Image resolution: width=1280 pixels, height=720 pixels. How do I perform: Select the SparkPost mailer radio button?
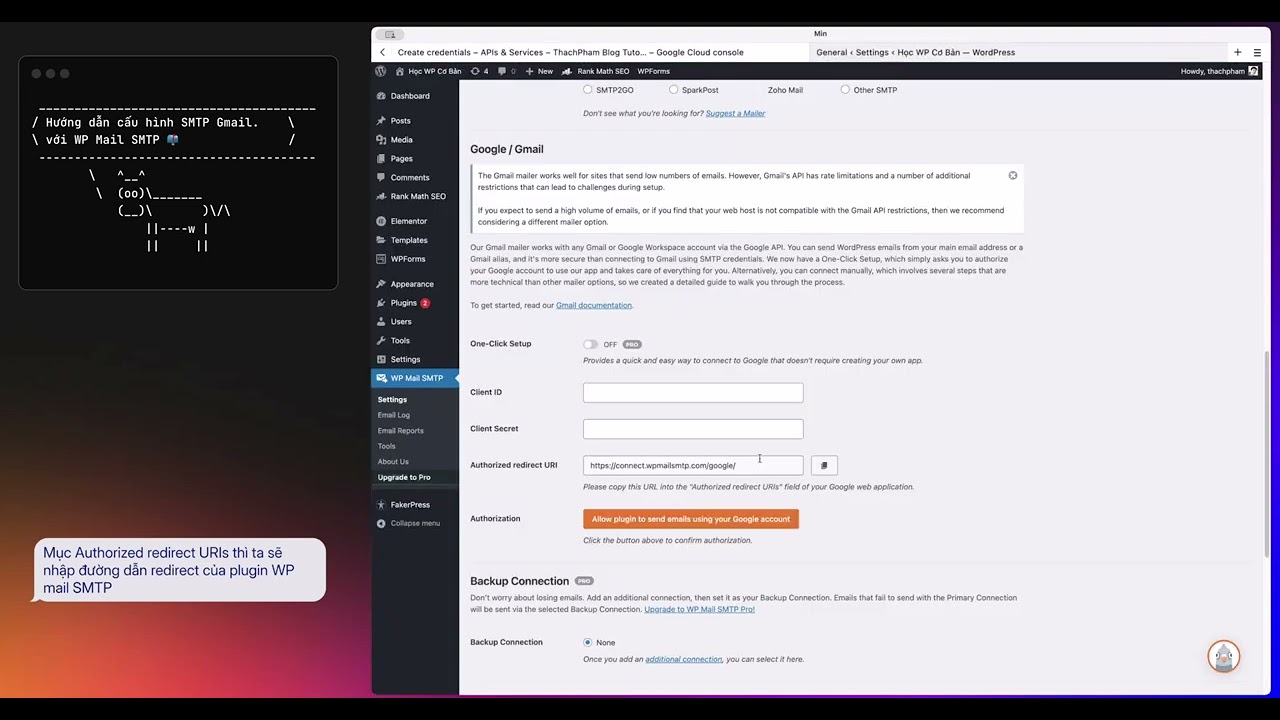[x=674, y=90]
